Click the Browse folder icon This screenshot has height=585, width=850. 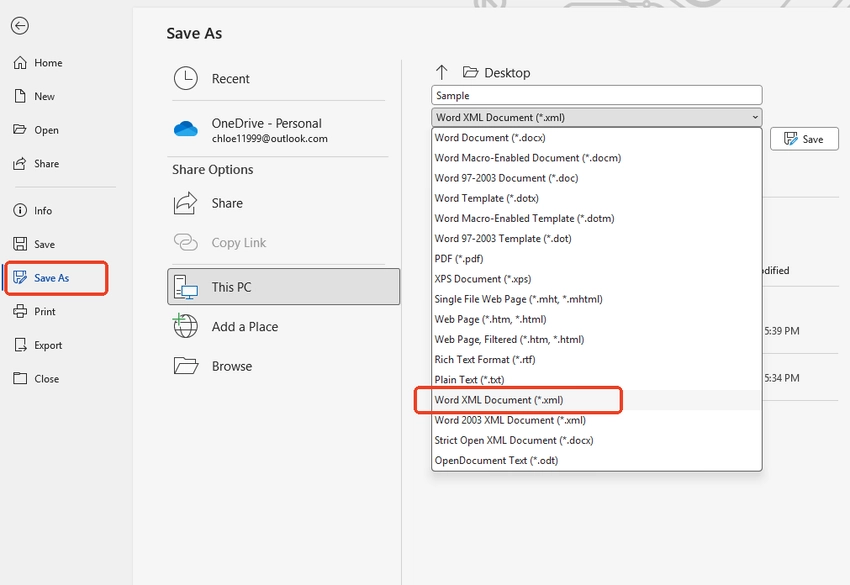[186, 366]
